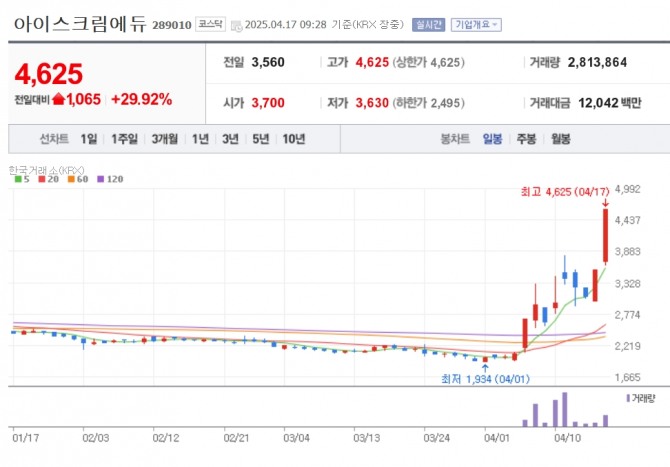
Task: Click the current price 4,625
Action: (49, 74)
